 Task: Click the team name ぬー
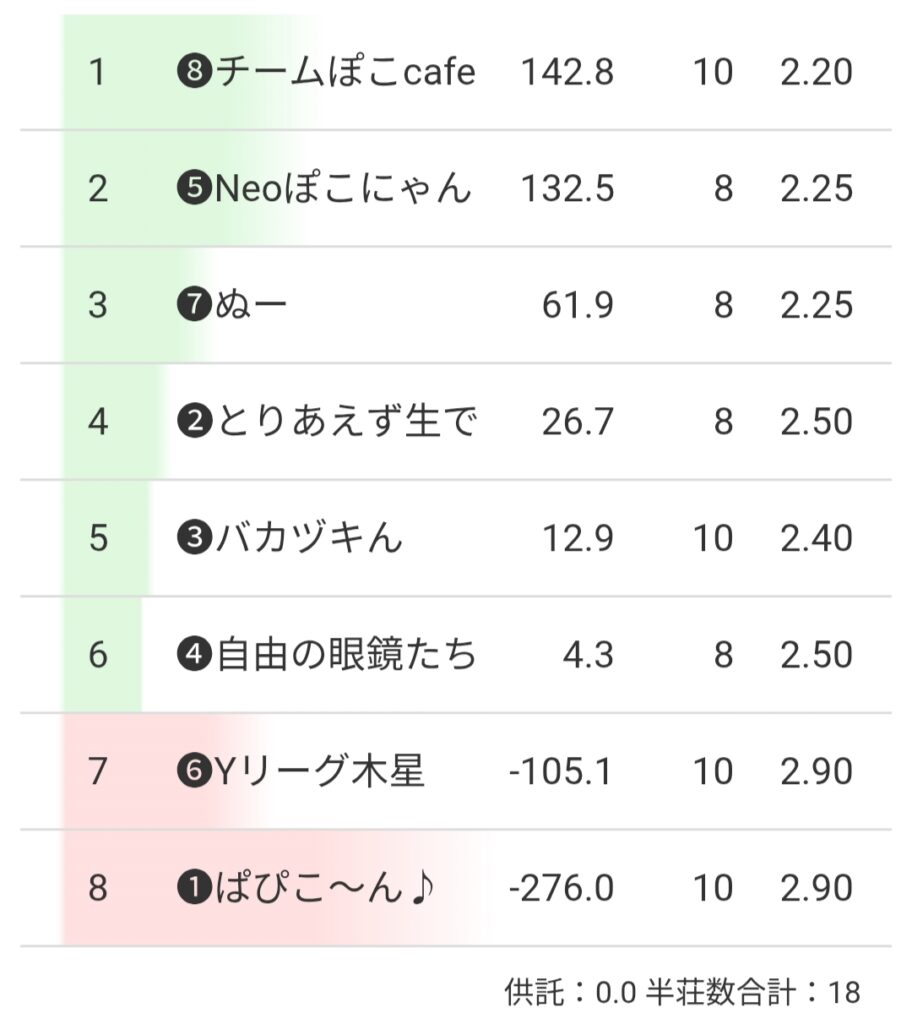pos(251,305)
